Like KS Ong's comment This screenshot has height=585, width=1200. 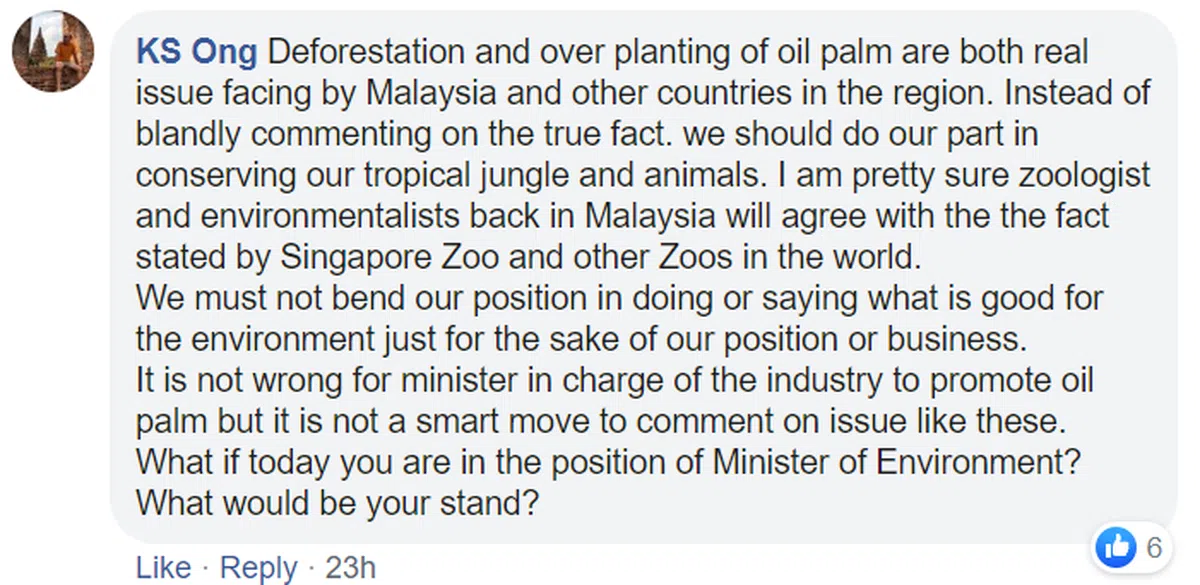(x=163, y=568)
